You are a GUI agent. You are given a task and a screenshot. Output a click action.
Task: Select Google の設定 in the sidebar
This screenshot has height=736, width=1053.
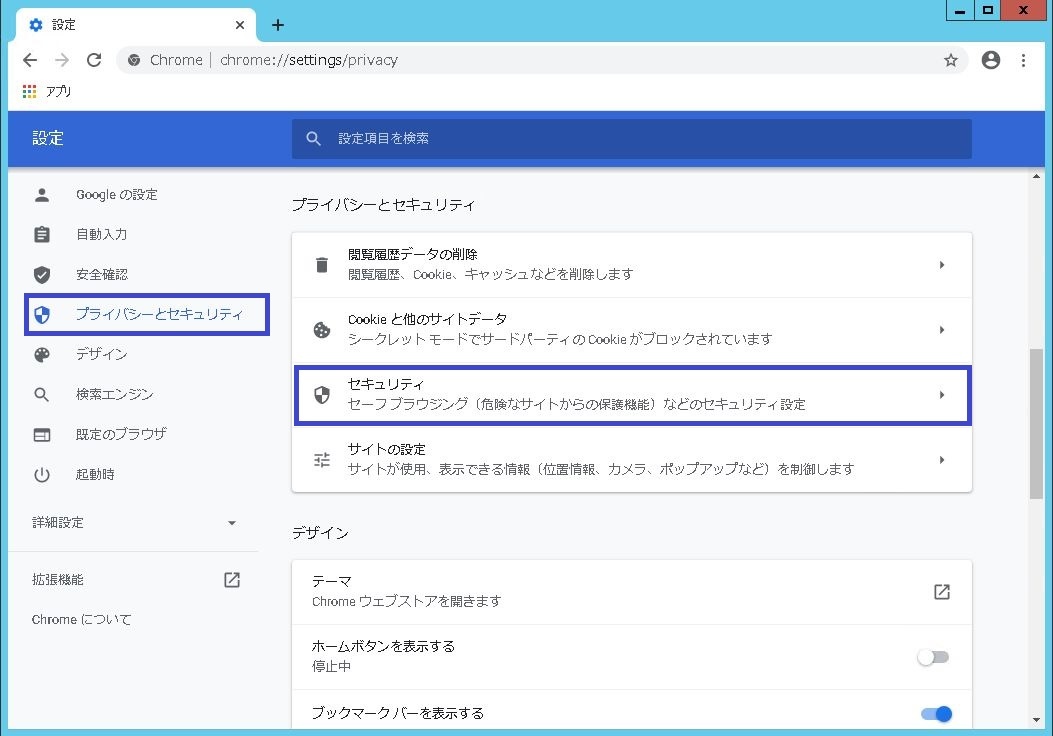click(117, 195)
